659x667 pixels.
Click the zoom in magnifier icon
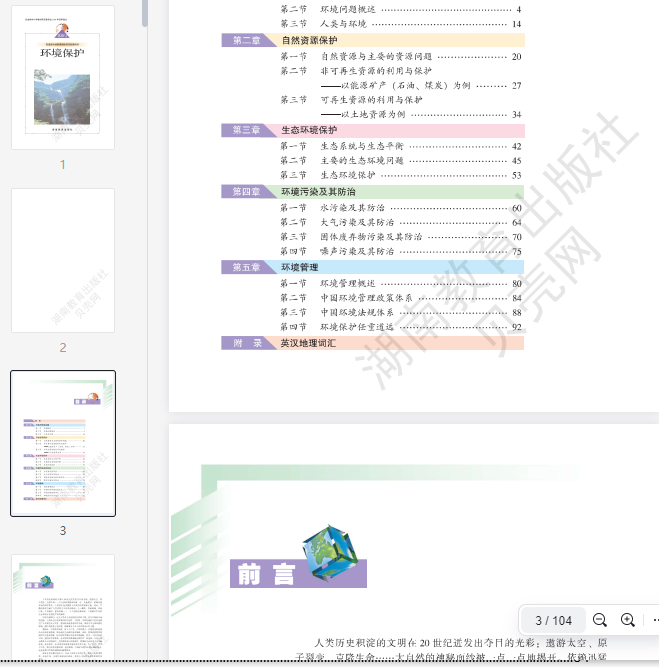click(628, 620)
